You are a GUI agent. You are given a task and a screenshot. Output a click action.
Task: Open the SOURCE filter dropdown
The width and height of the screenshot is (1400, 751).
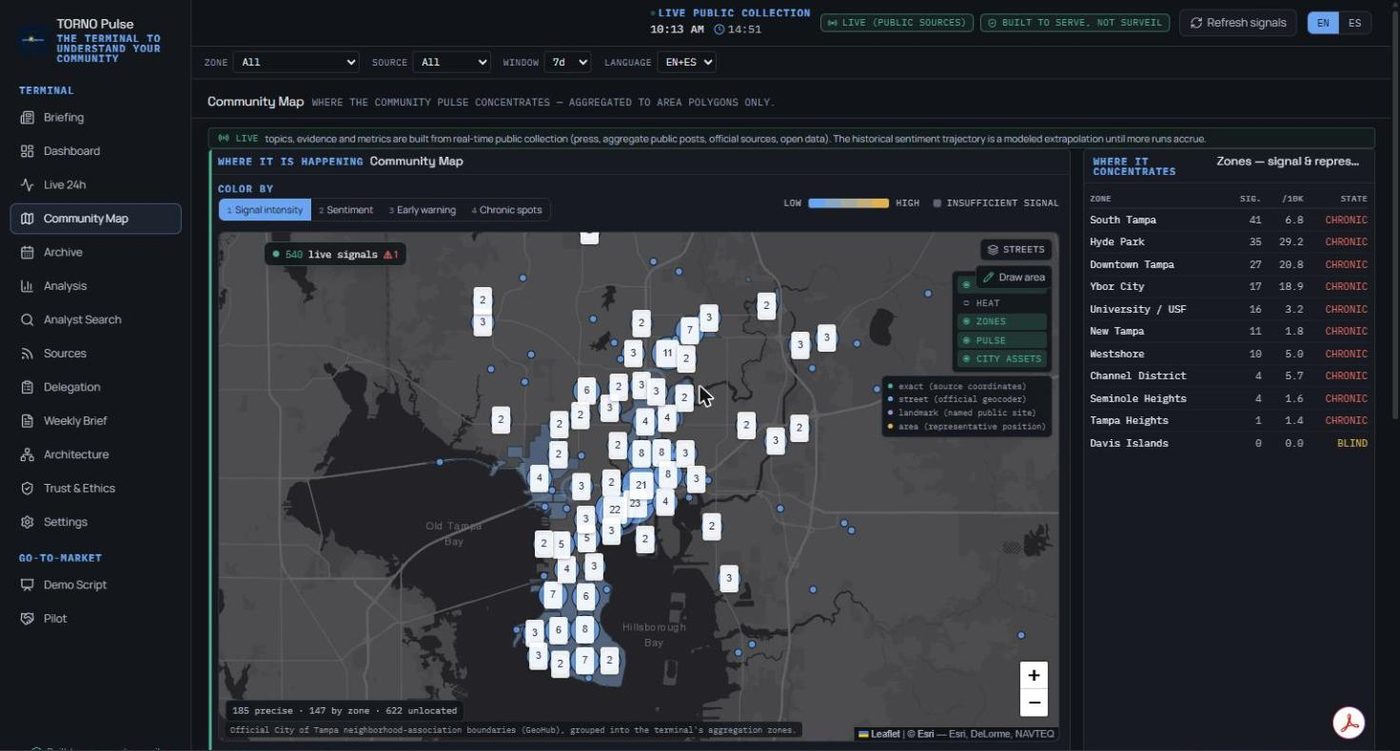451,62
